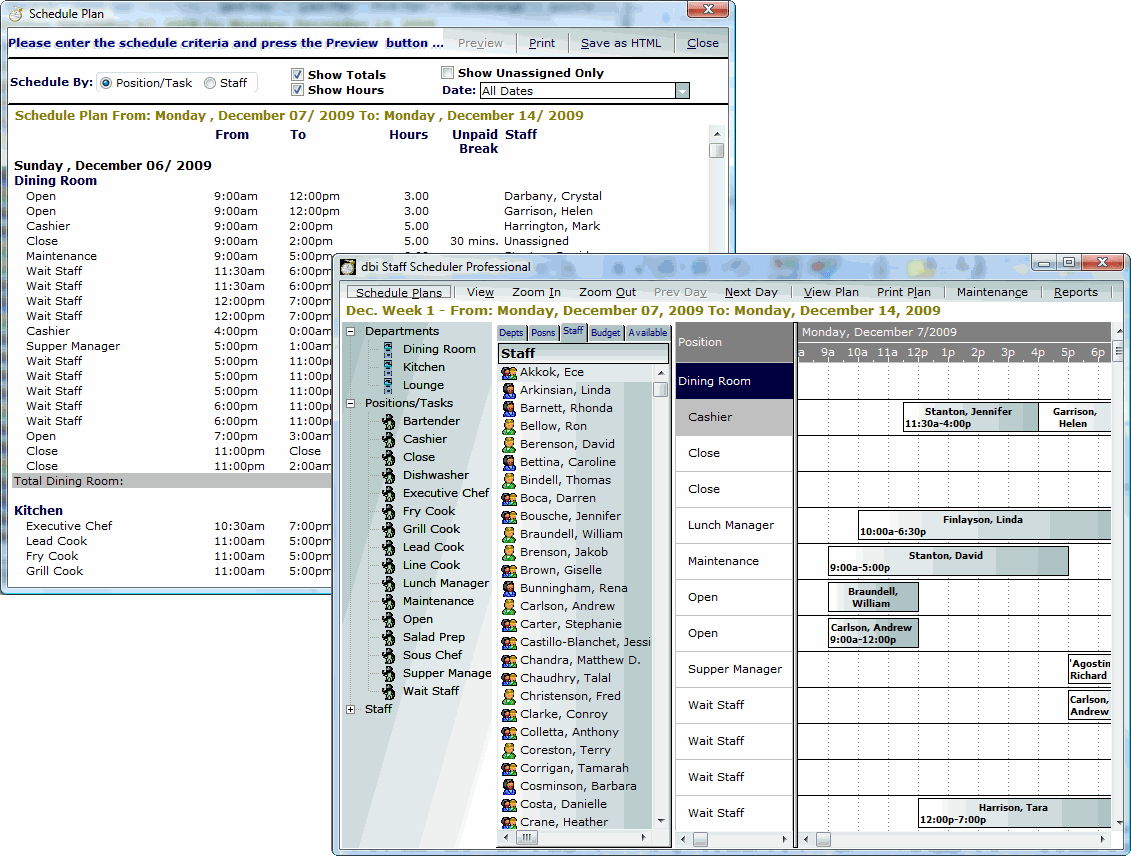
Task: Select the Dishwasher position icon
Action: (x=389, y=475)
